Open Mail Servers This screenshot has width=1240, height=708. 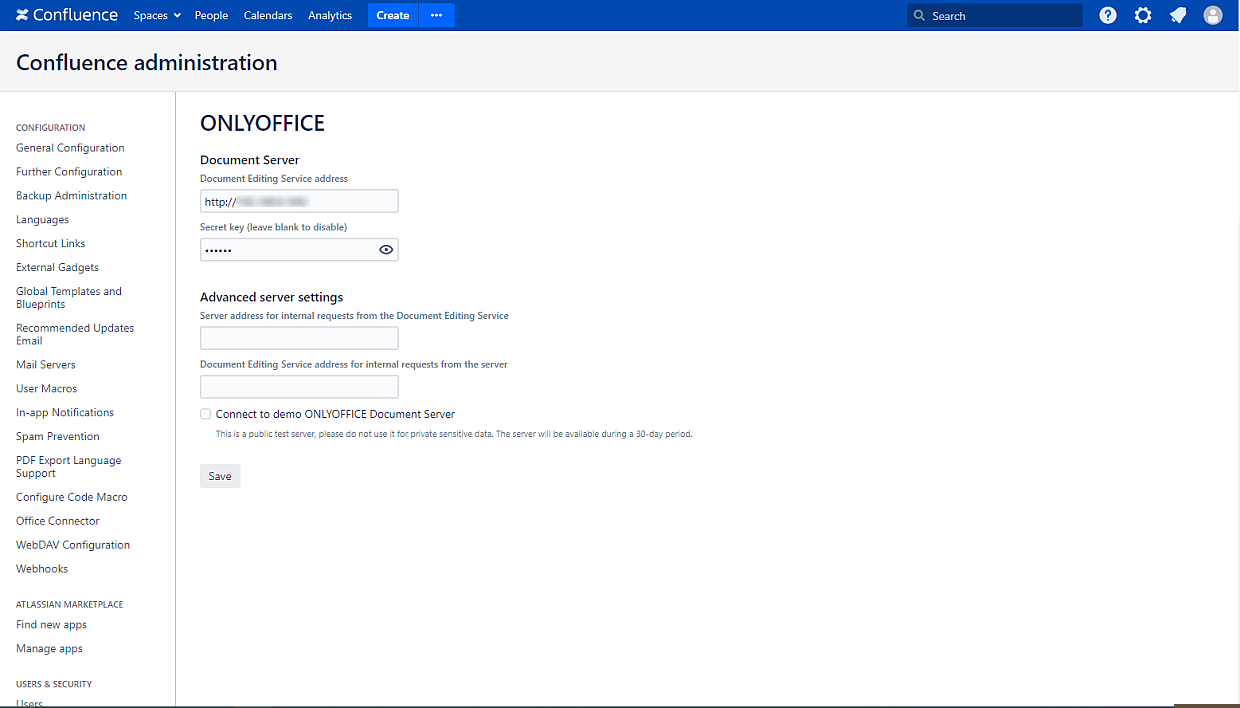46,365
